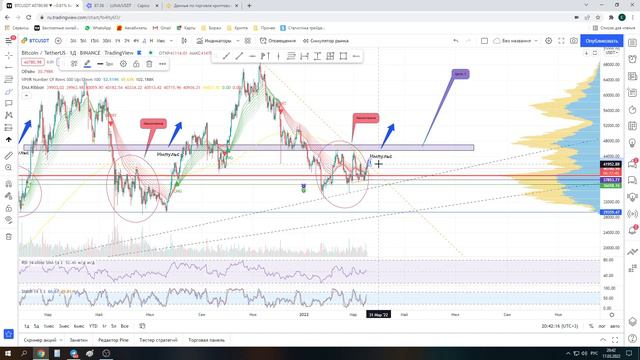Screen dimensions: 640x360
Task: Open chart settings gear
Action: [x=549, y=41]
